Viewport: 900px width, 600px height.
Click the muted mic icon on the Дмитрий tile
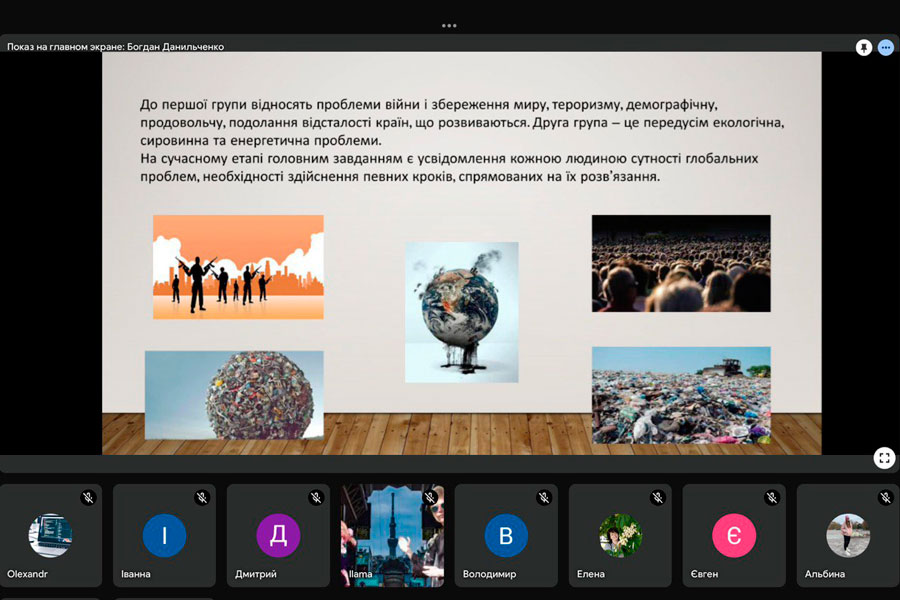(x=316, y=497)
